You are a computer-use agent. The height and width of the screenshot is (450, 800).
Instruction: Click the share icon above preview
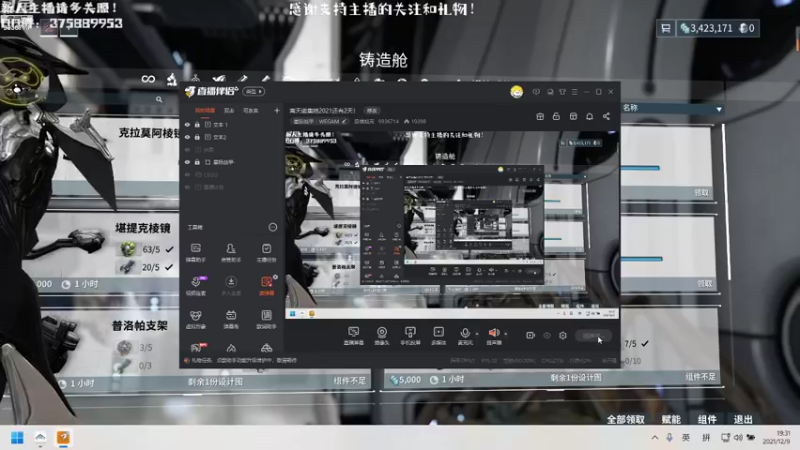pos(606,116)
